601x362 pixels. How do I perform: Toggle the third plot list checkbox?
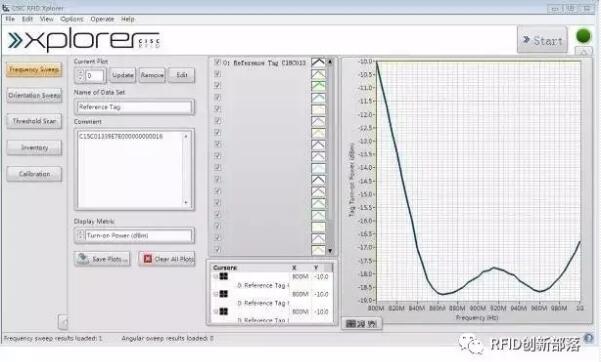[x=217, y=85]
